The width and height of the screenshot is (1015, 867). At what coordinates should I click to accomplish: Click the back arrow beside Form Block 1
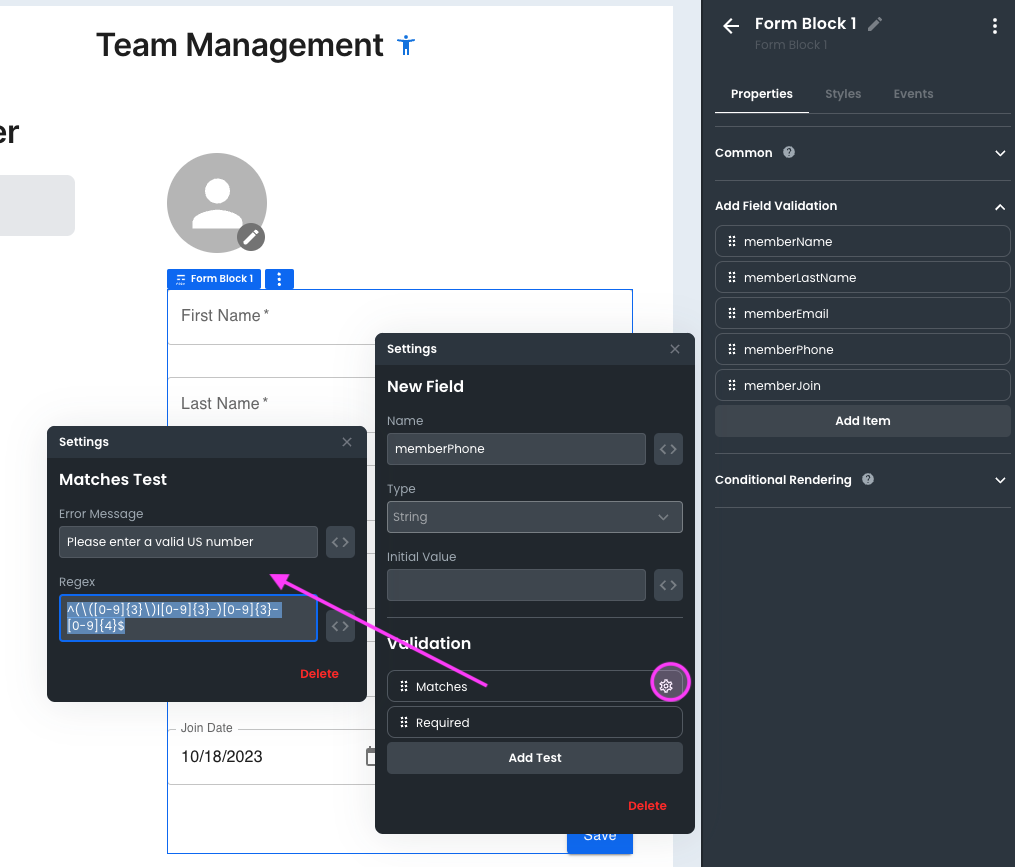731,26
